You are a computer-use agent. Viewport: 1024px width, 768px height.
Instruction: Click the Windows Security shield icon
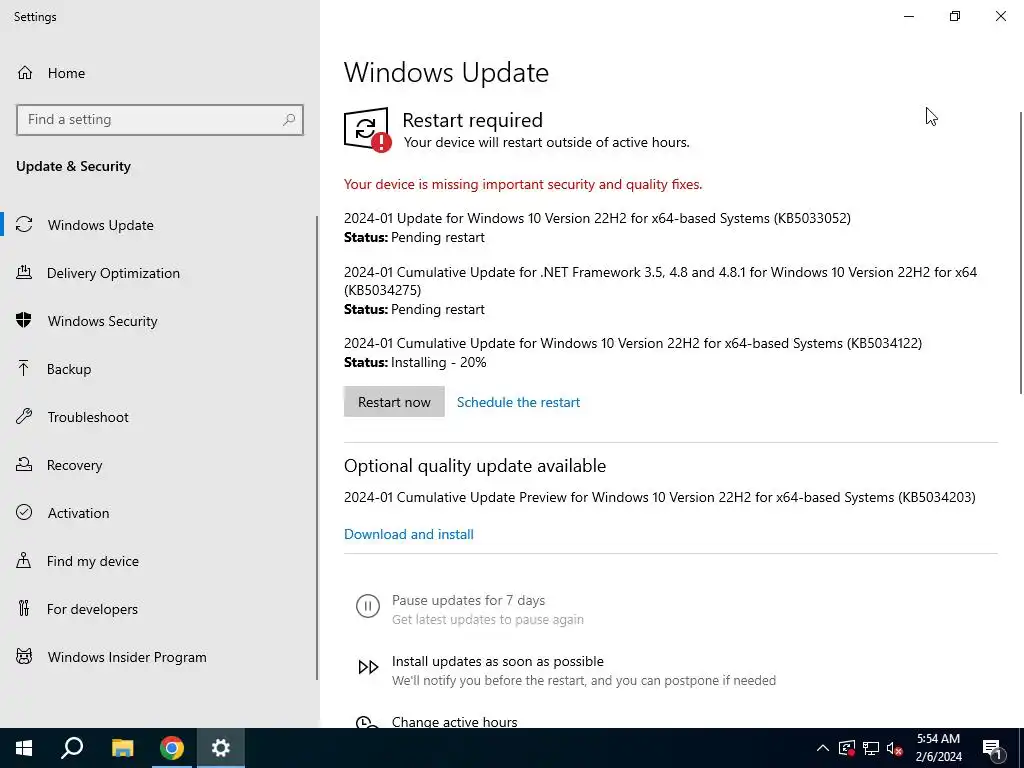[24, 321]
